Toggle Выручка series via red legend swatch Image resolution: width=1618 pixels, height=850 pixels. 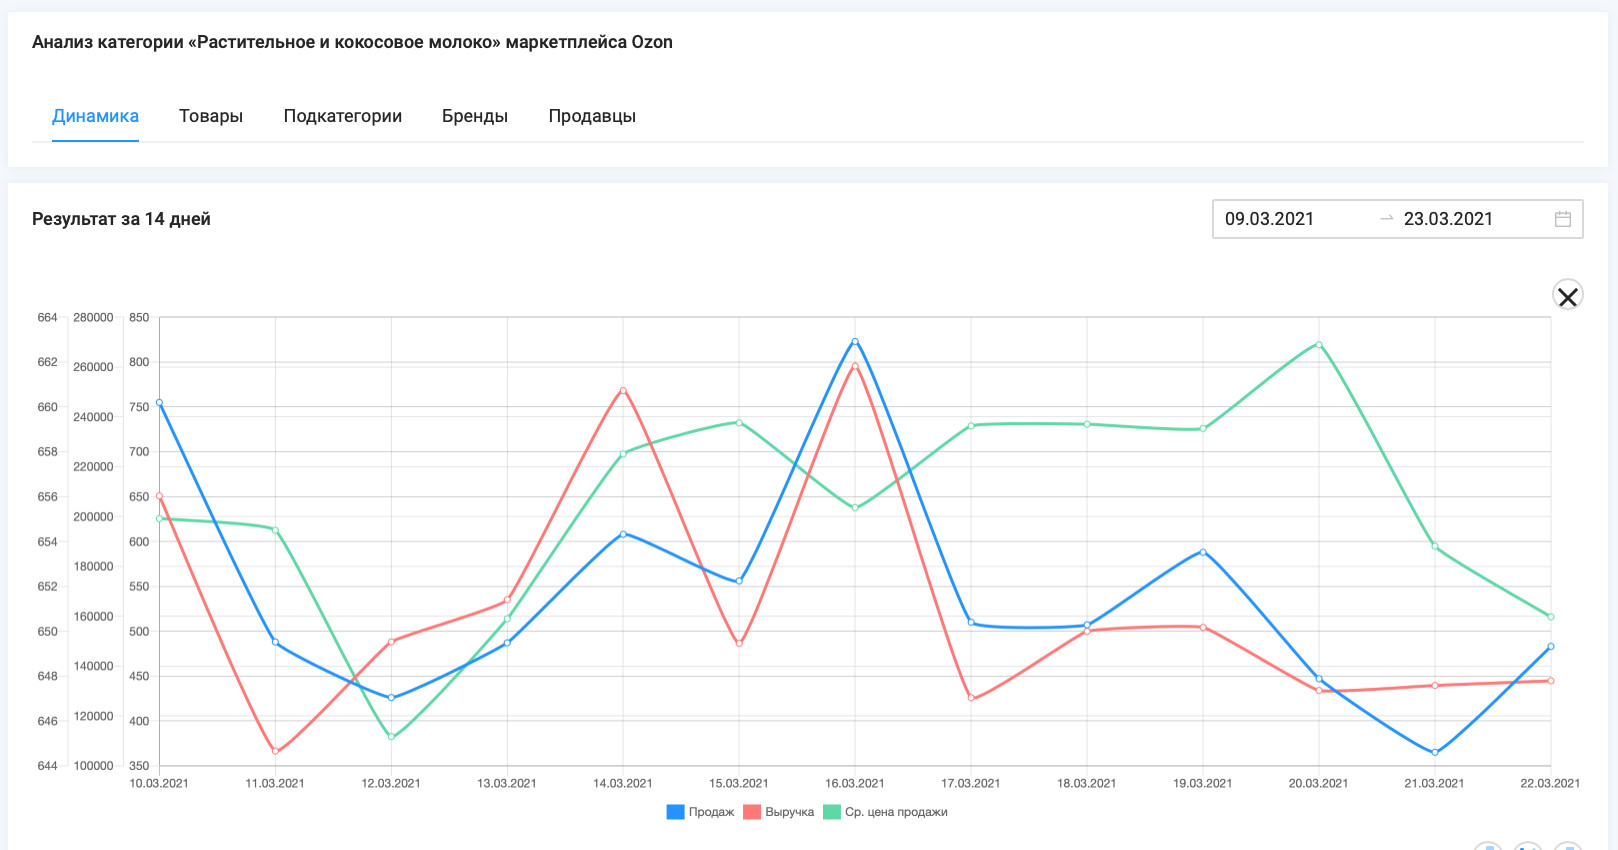pyautogui.click(x=752, y=812)
